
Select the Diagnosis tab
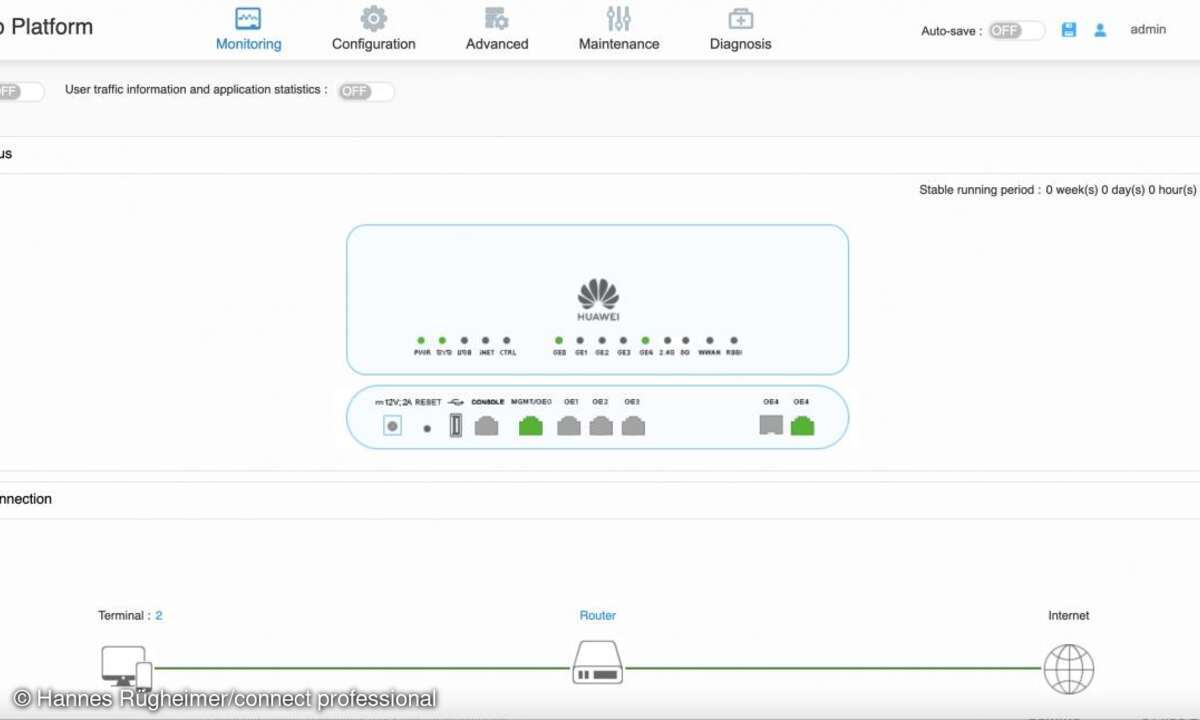pyautogui.click(x=740, y=30)
